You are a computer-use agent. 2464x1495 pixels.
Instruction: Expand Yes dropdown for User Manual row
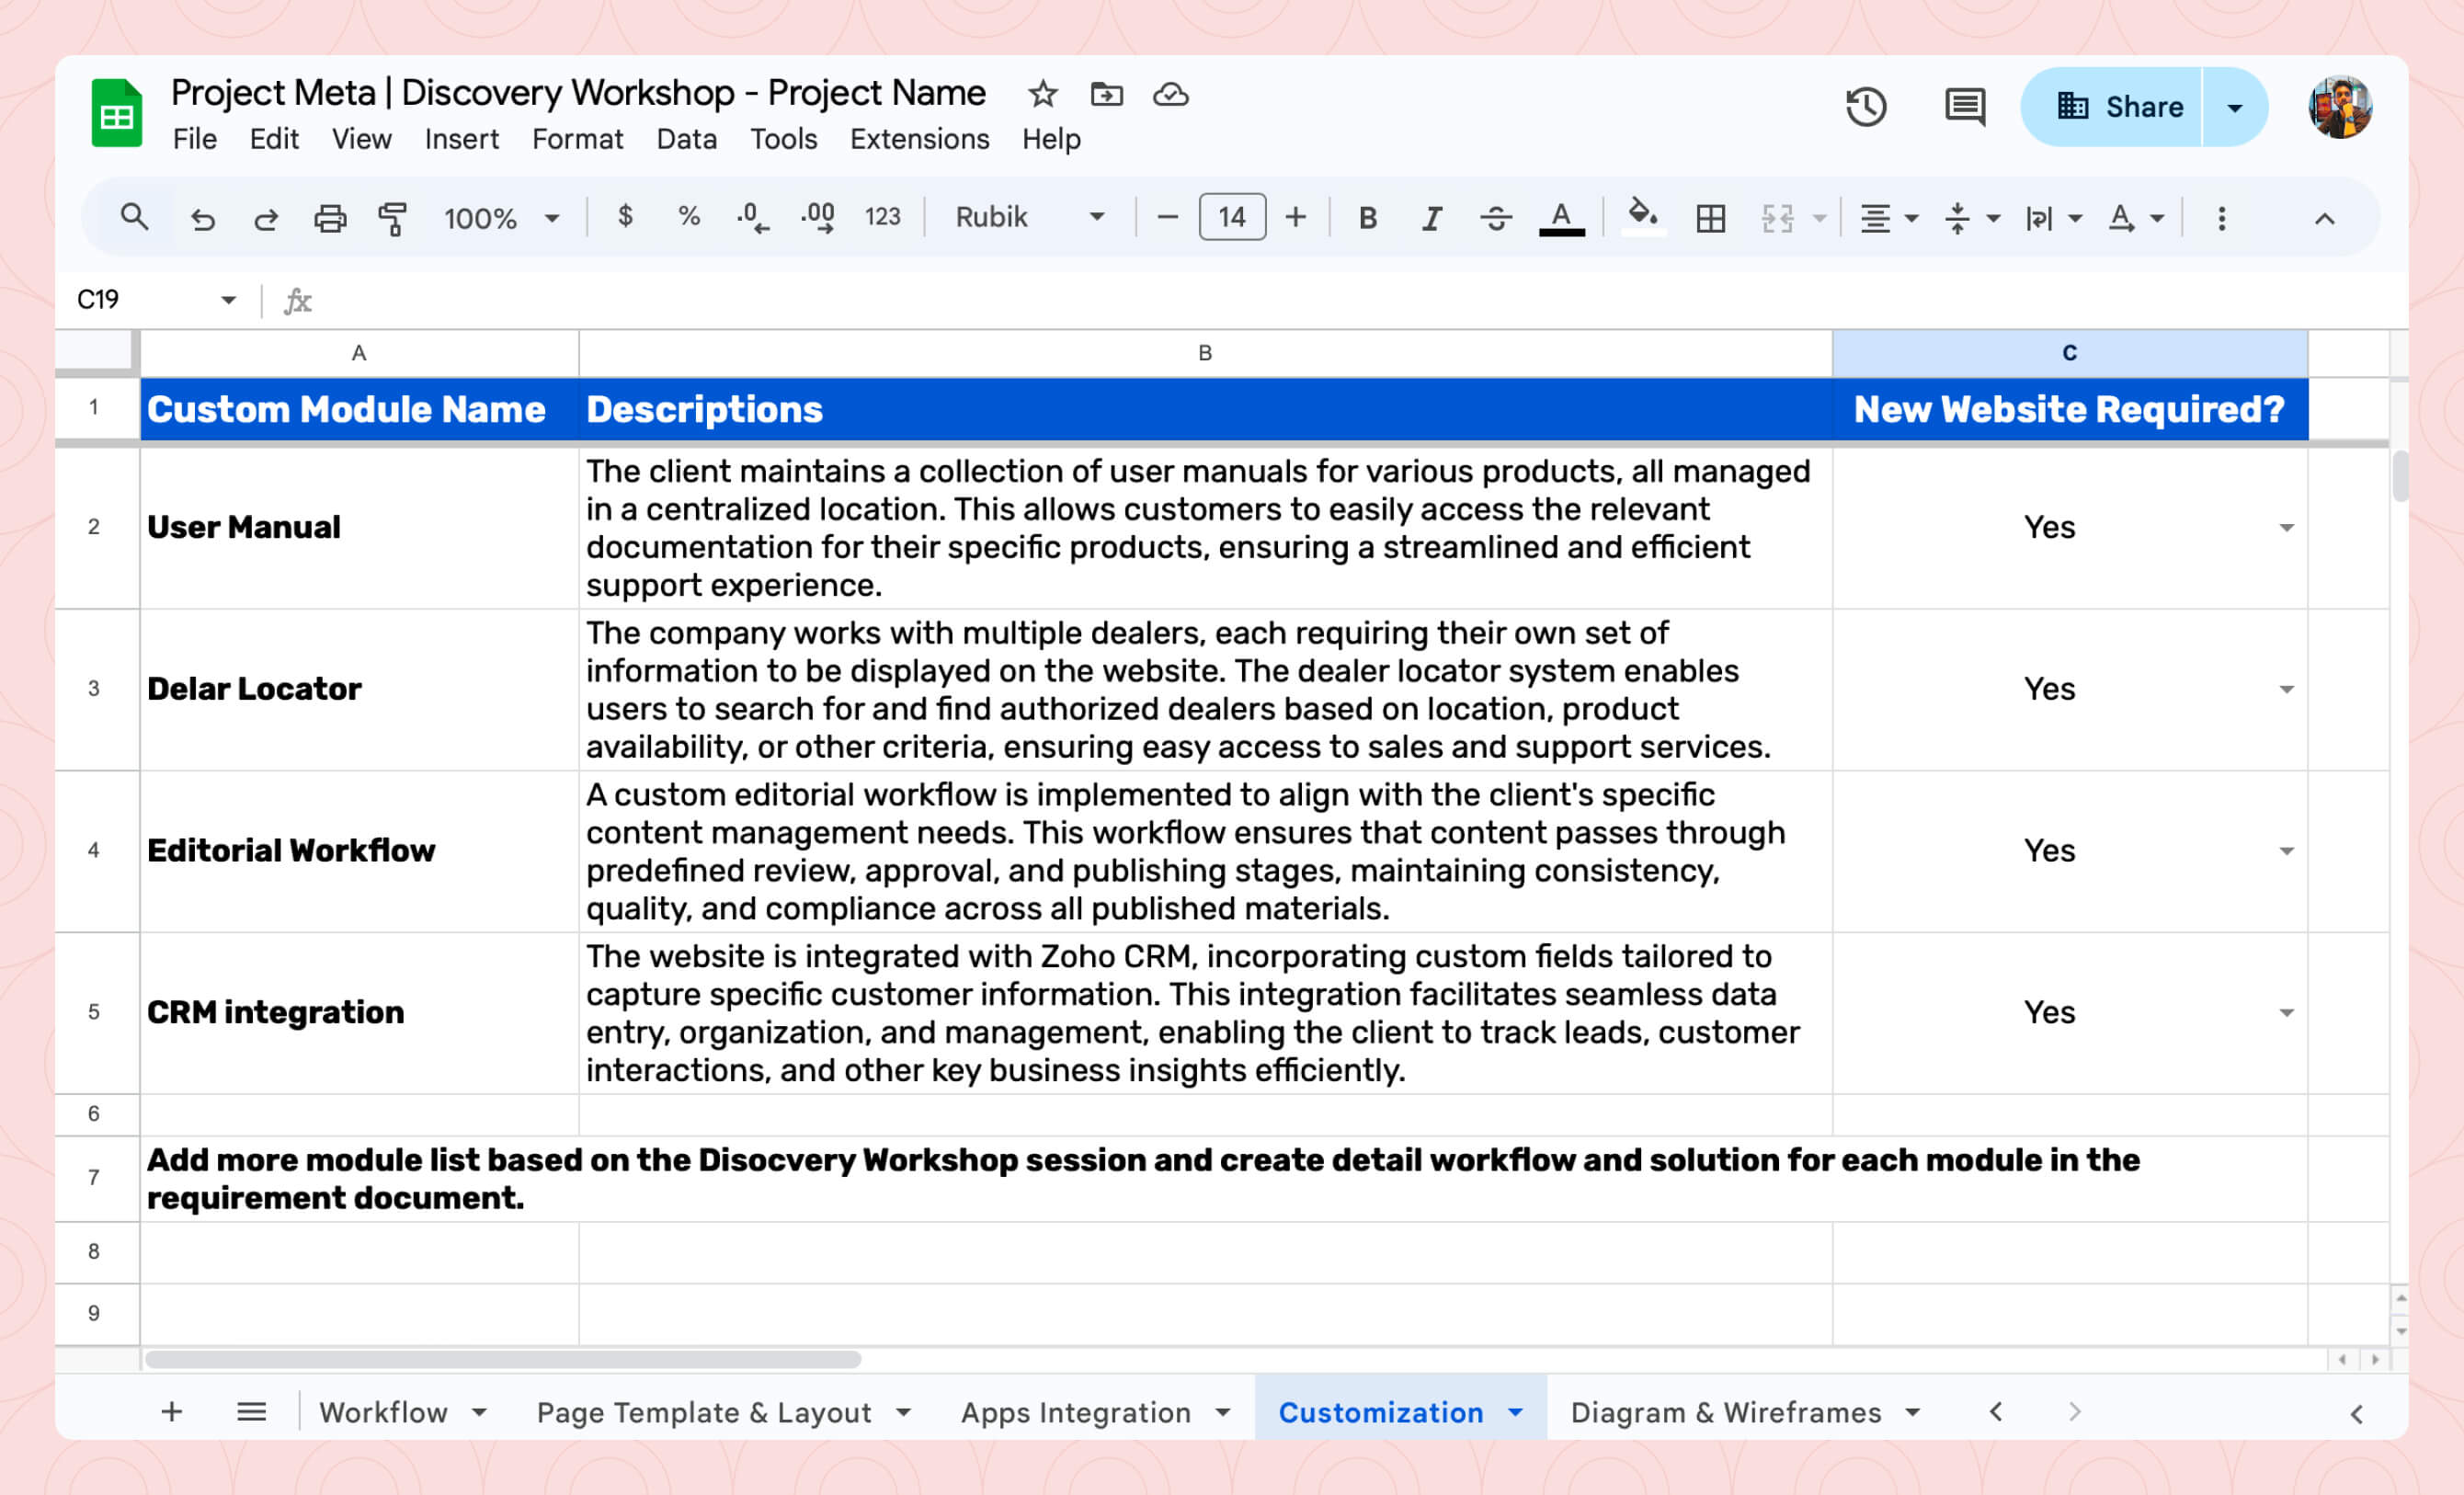2286,528
